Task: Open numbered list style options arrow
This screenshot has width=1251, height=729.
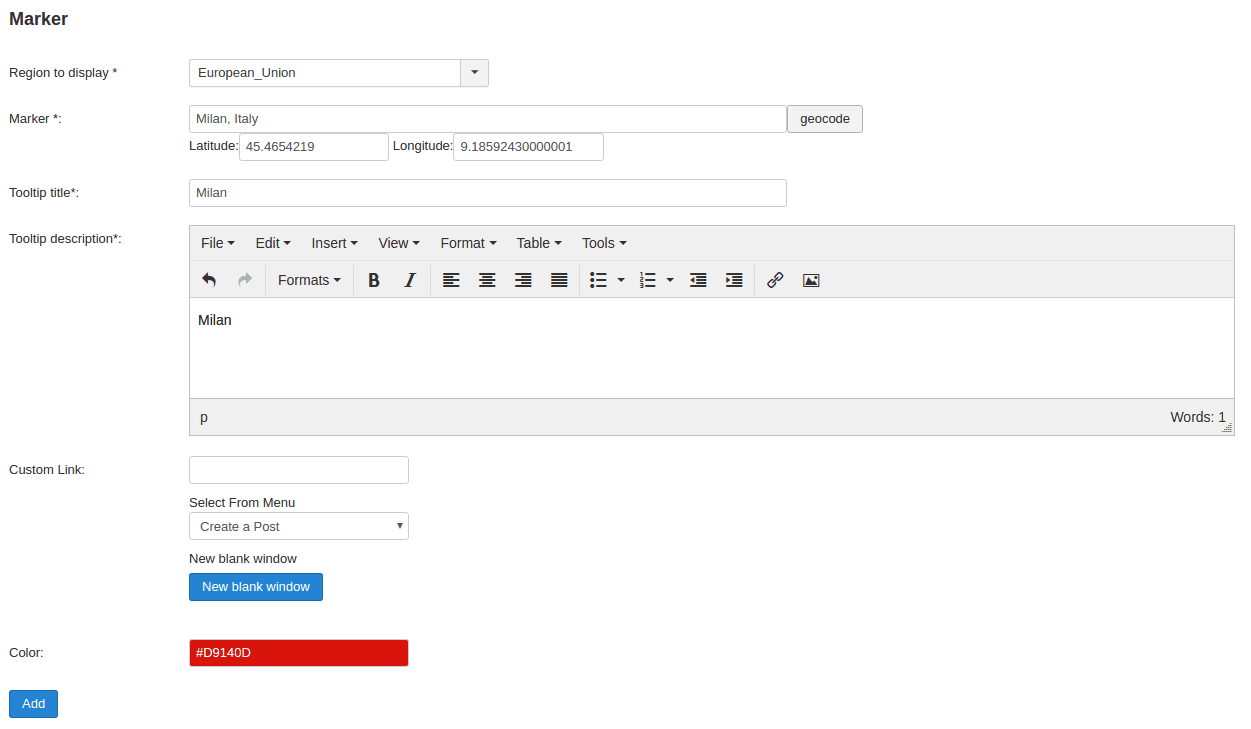Action: point(670,280)
